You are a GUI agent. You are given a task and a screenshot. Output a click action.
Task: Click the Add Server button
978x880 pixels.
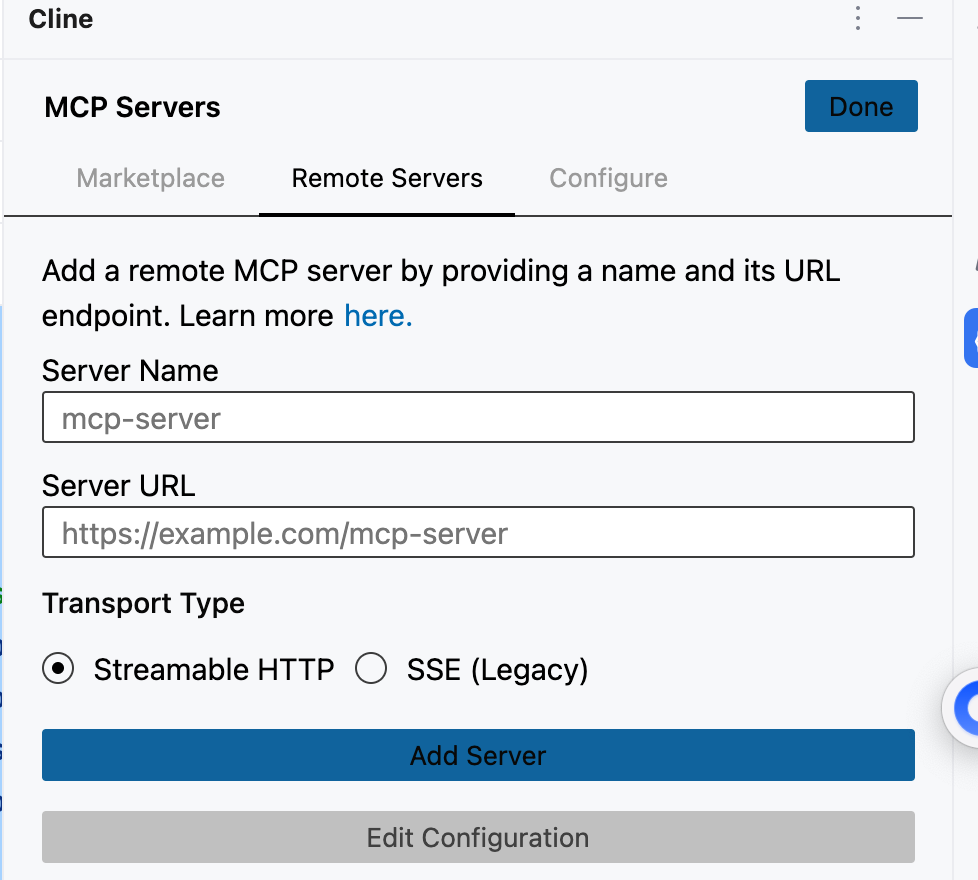click(478, 755)
